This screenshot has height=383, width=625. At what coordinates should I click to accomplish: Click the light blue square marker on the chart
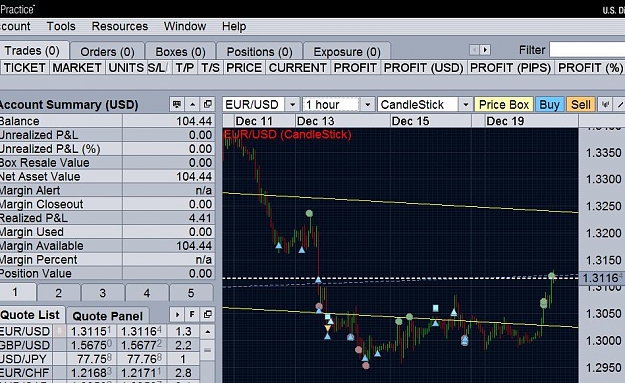[436, 308]
